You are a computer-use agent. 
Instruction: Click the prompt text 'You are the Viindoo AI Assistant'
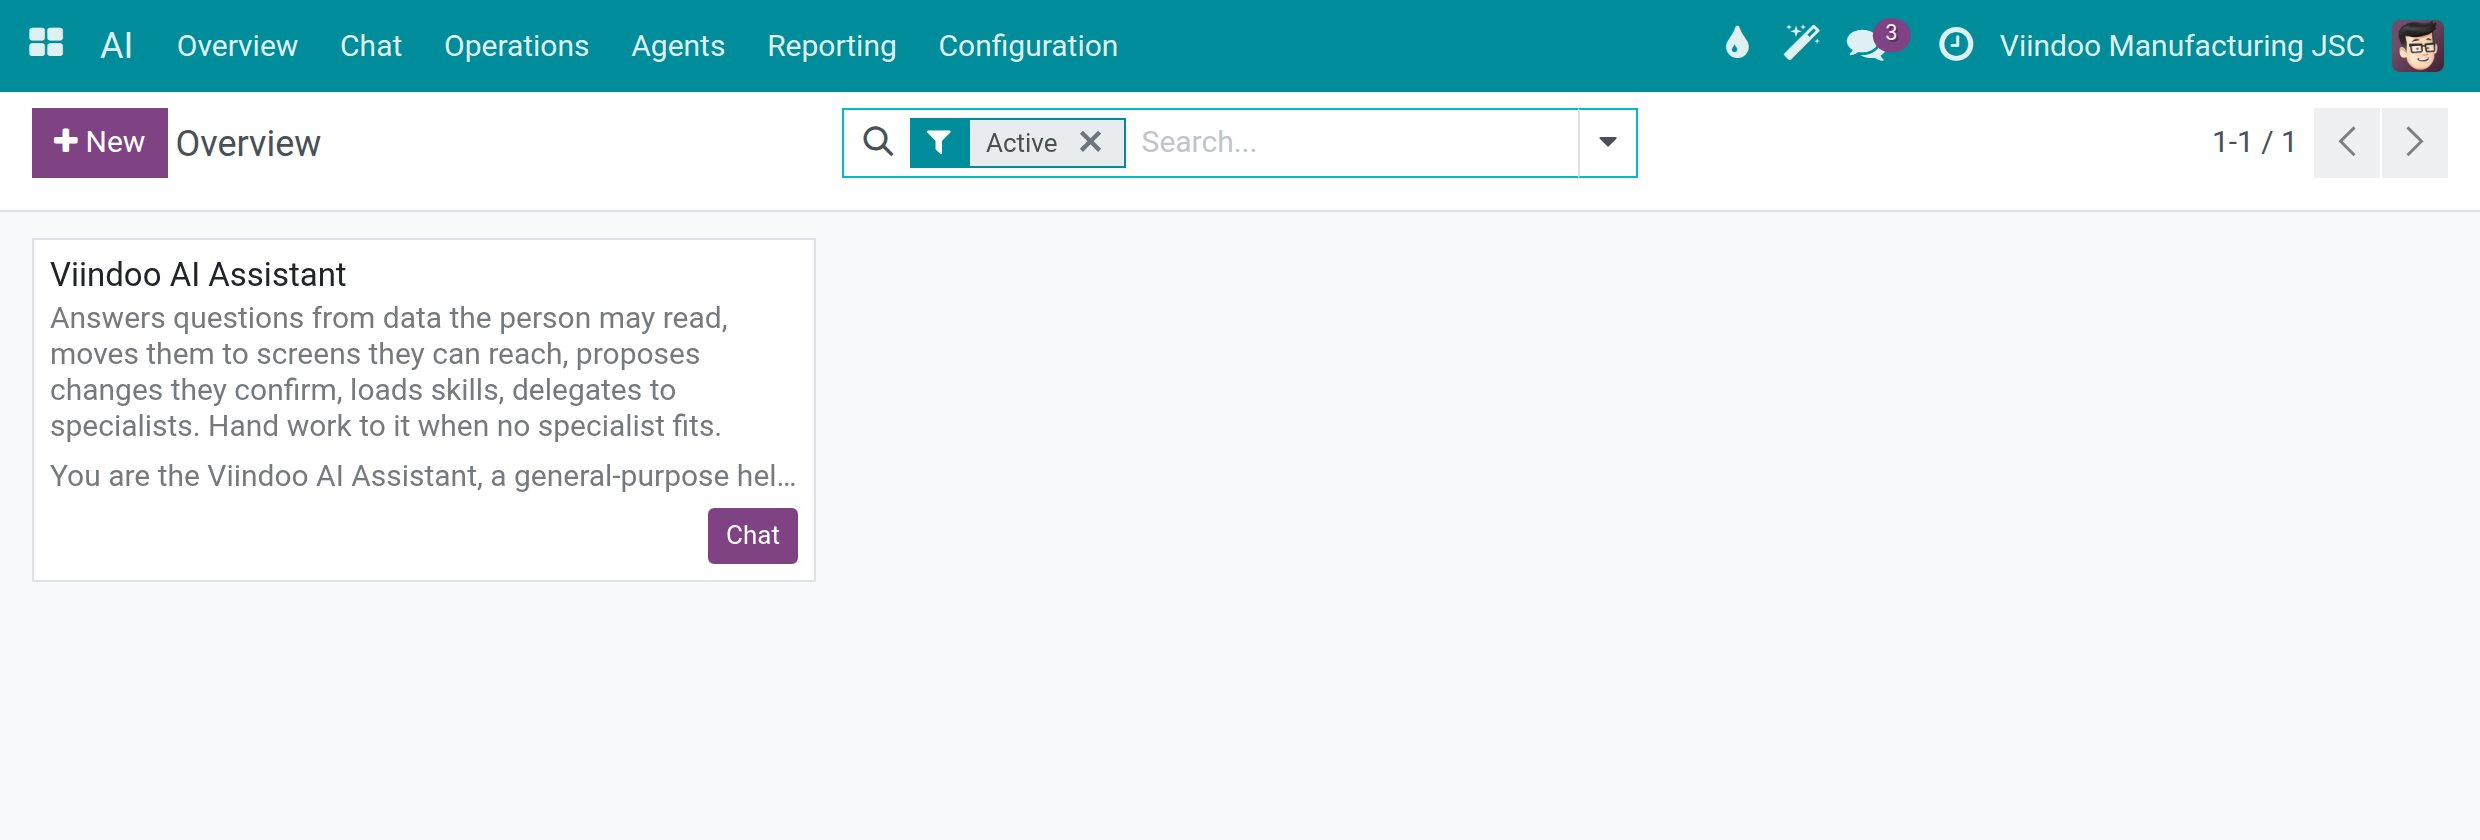point(423,476)
